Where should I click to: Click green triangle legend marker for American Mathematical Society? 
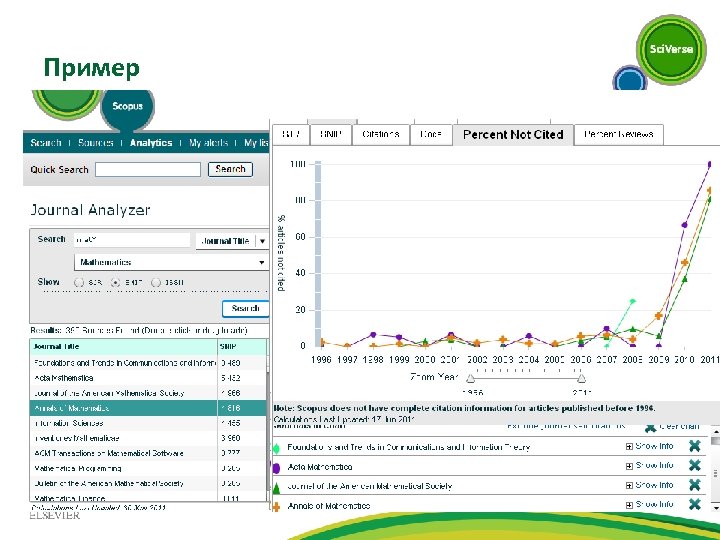276,488
